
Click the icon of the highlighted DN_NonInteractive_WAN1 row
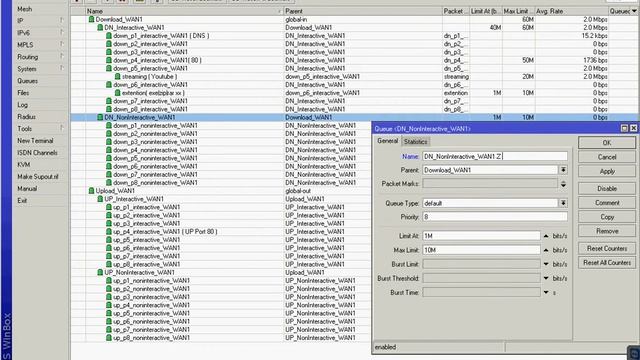100,117
